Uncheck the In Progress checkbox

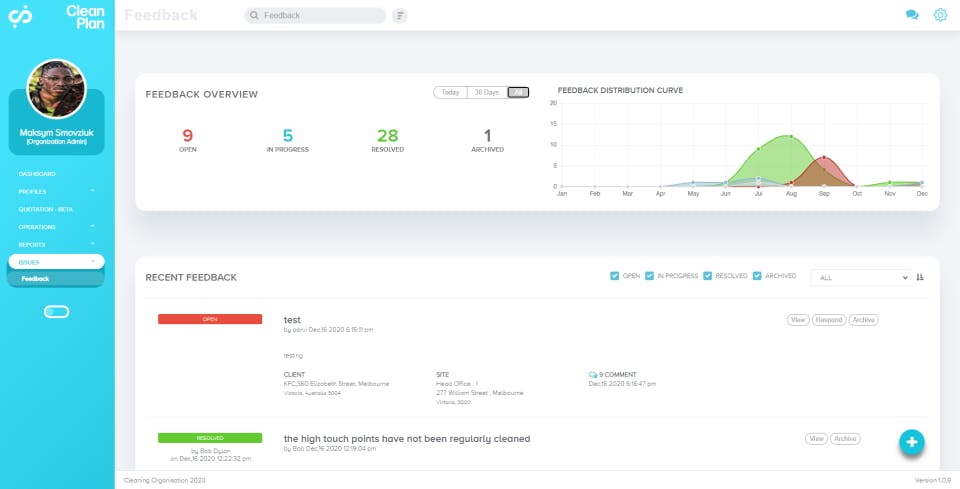[x=649, y=276]
